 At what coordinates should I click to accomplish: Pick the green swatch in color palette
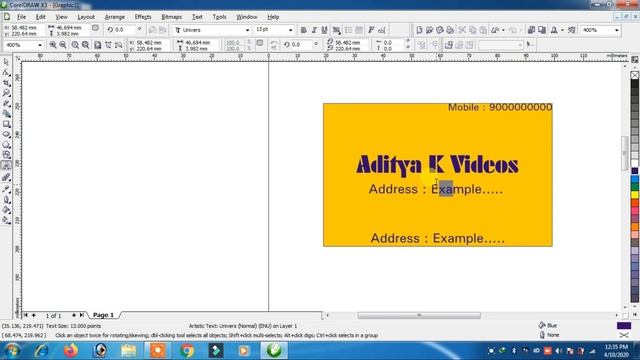point(635,187)
